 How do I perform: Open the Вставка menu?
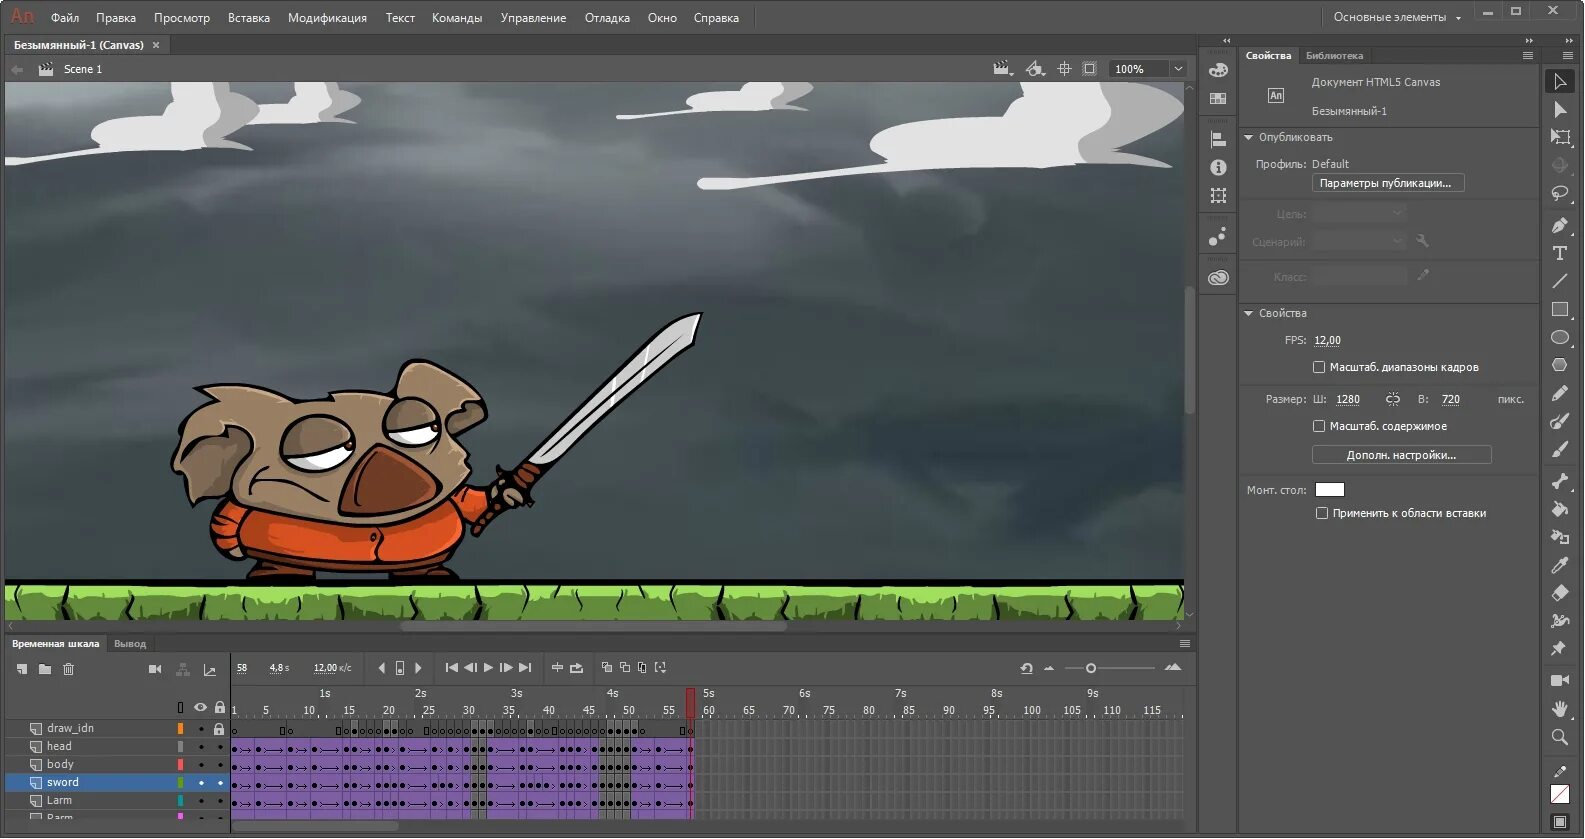tap(249, 17)
